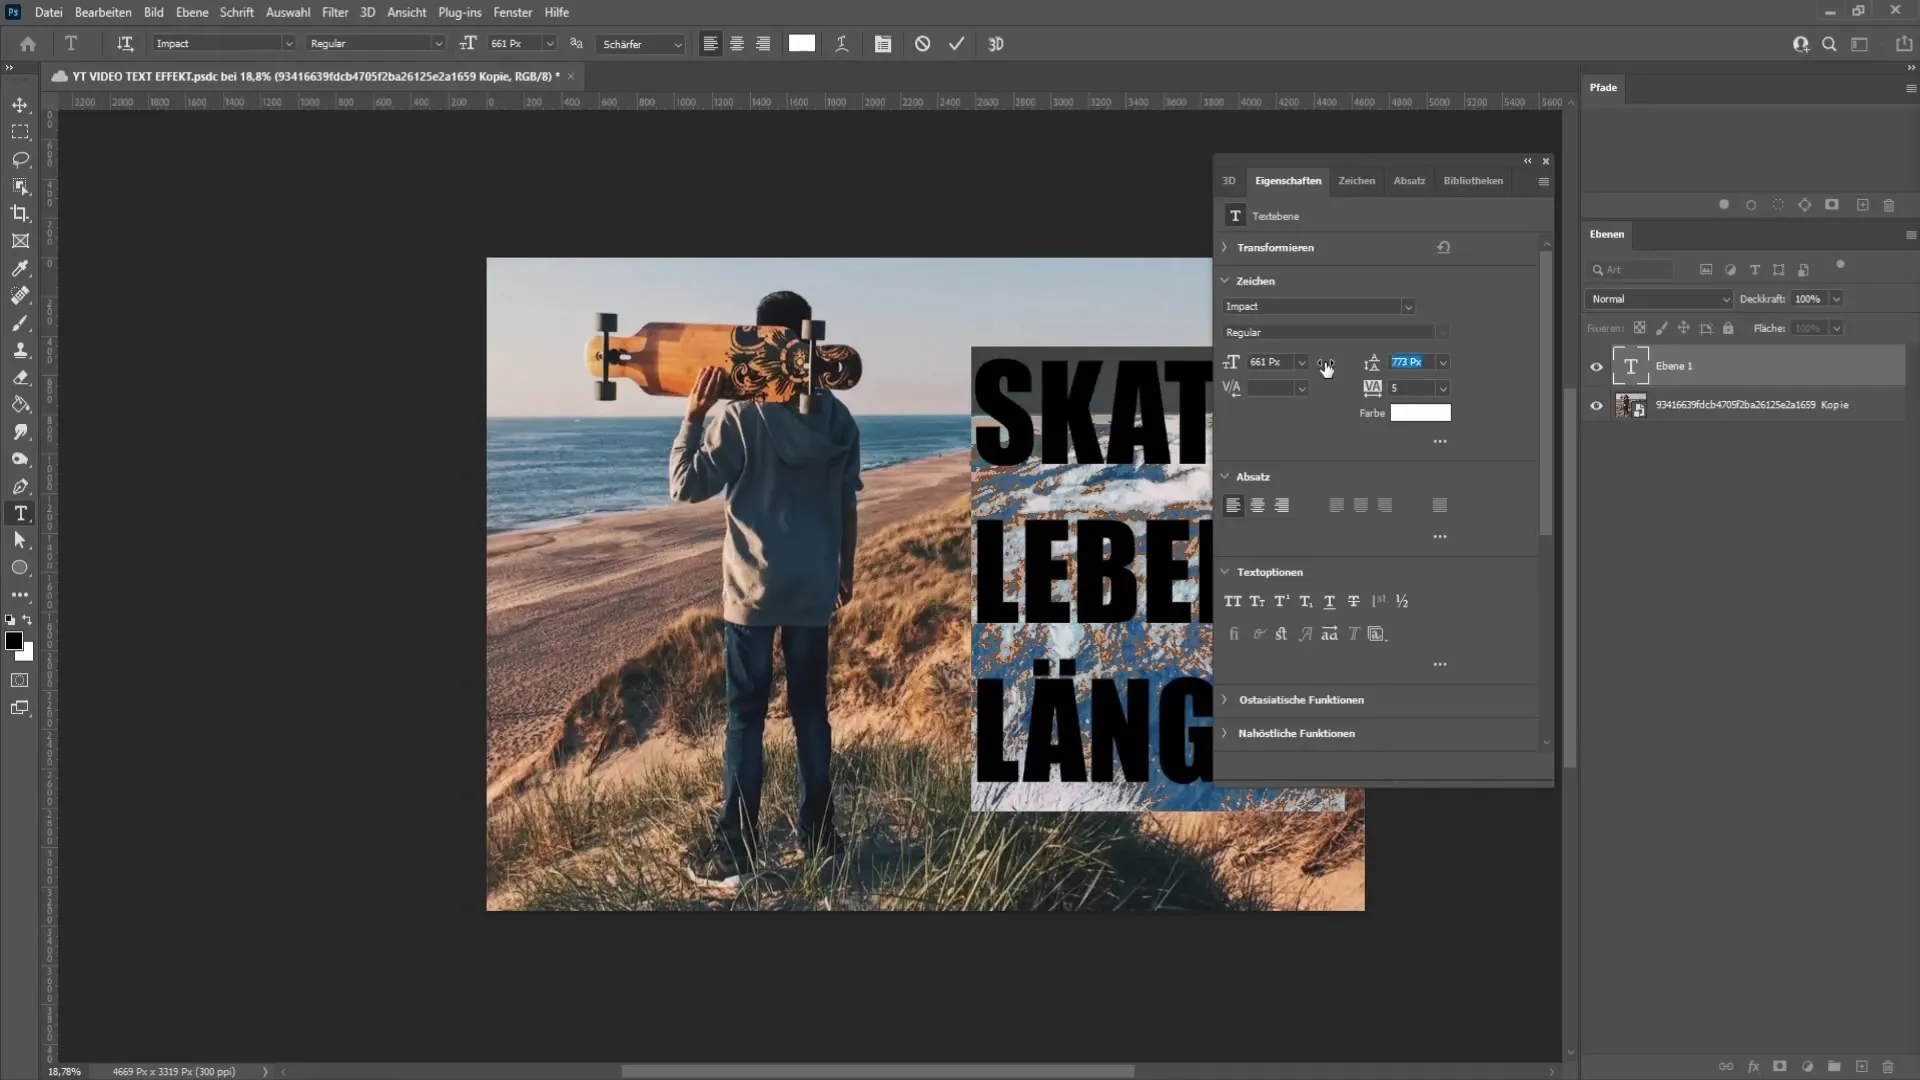Click the Zeichen tab in panel

[1356, 179]
